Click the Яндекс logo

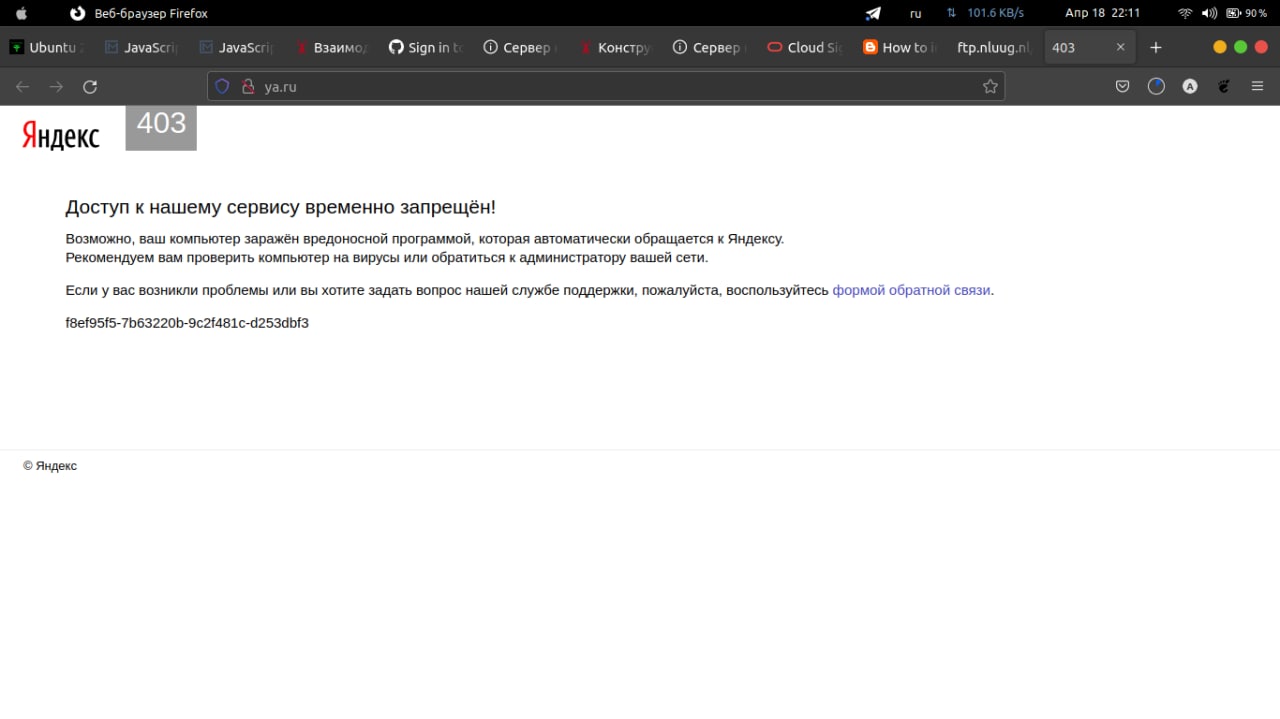(61, 135)
